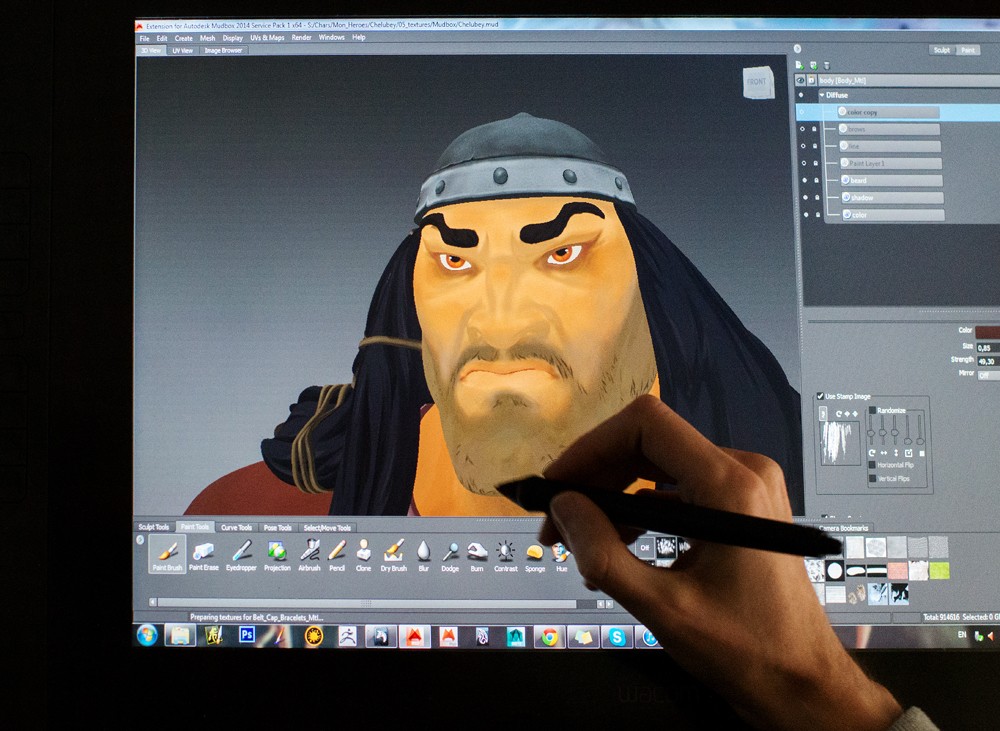Open the Mirror dropdown set to Off
This screenshot has height=731, width=1000.
987,374
